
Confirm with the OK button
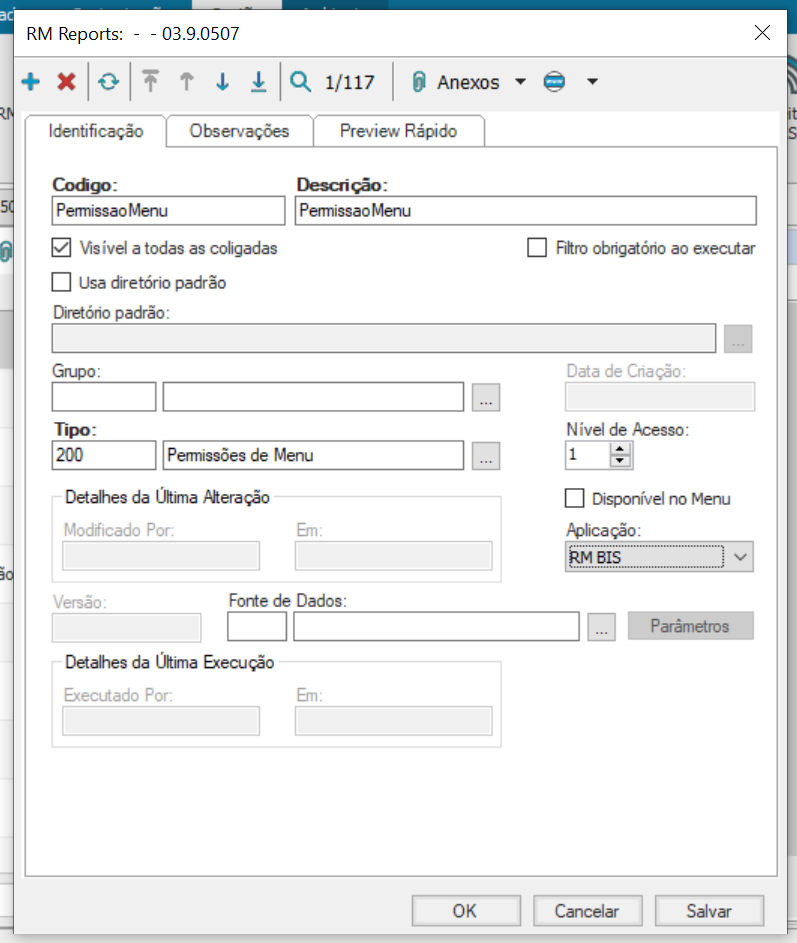[466, 911]
